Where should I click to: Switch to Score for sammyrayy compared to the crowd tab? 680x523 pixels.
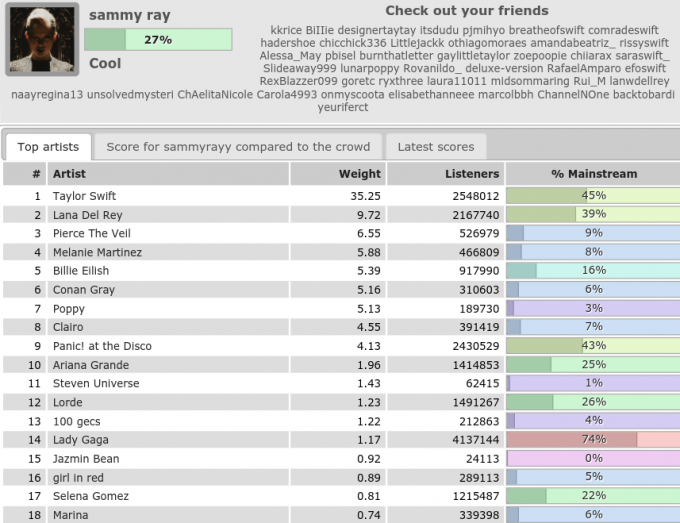(x=238, y=147)
